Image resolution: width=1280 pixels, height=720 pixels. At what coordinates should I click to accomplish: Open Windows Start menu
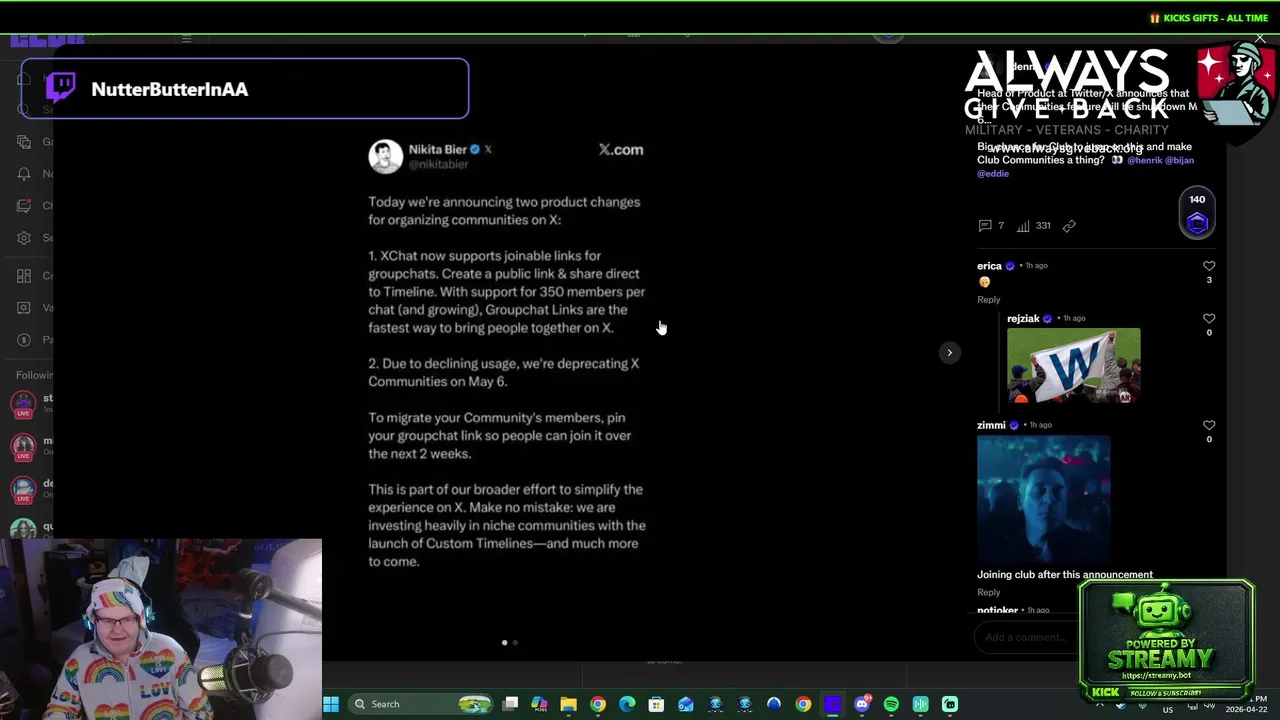pos(331,704)
